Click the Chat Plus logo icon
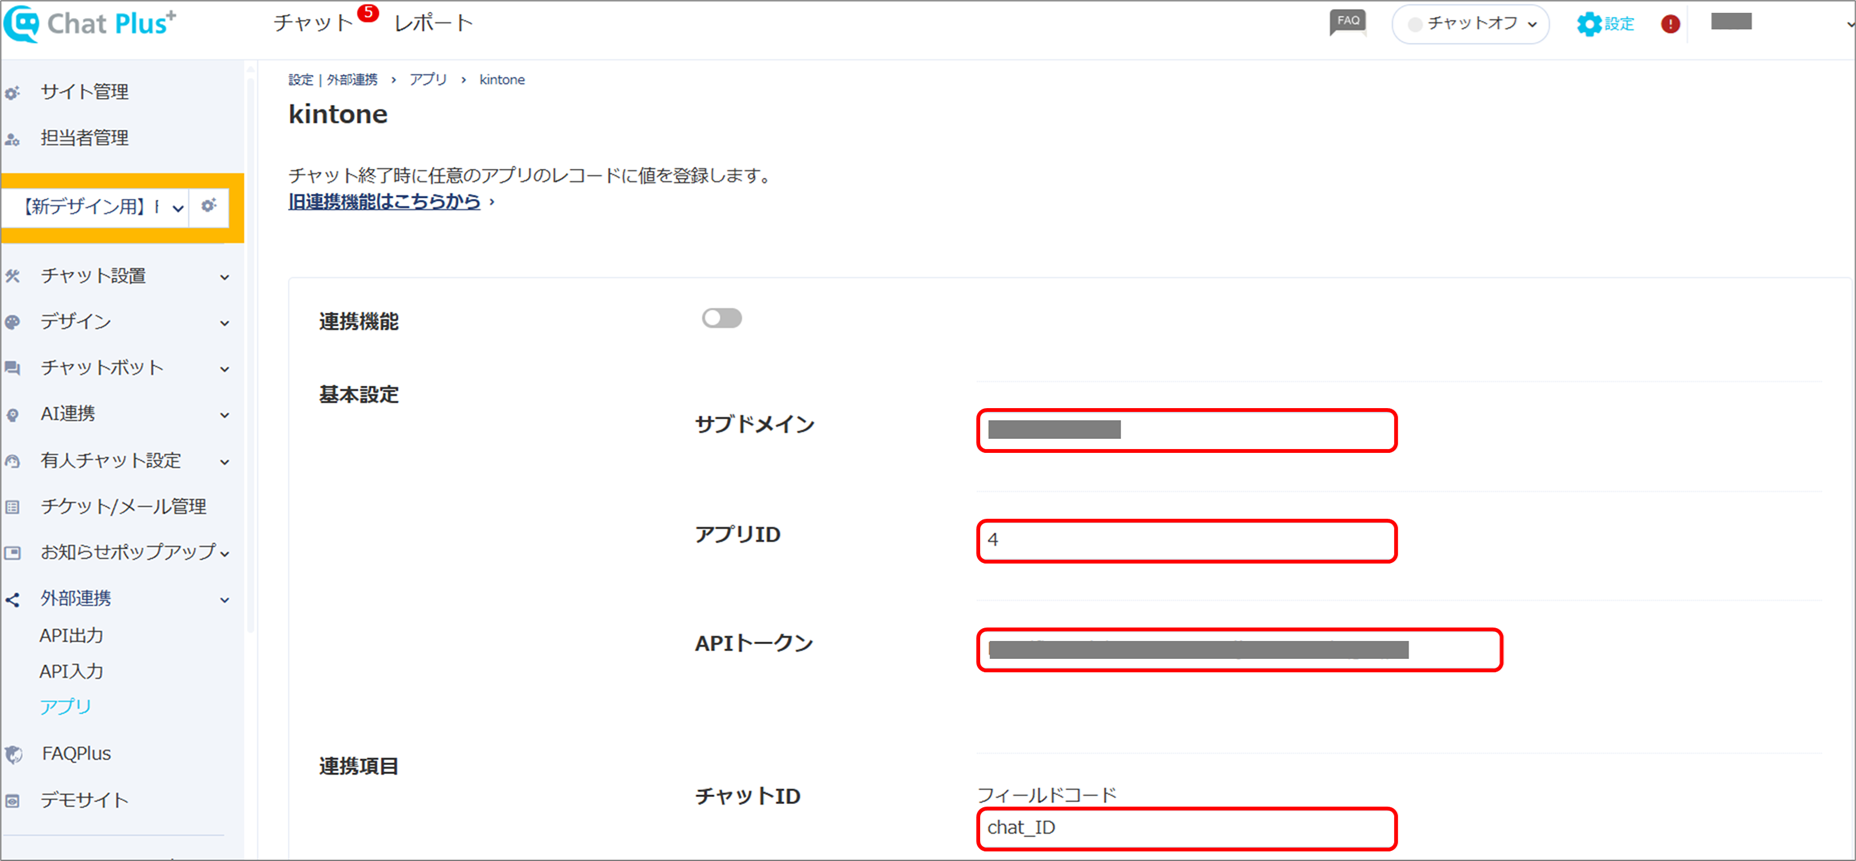 (x=22, y=24)
